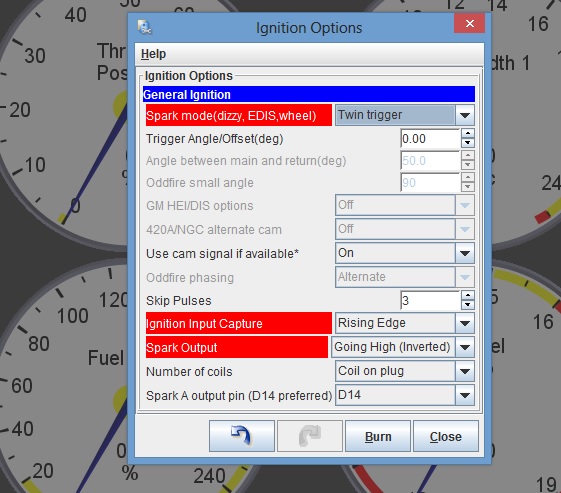Decrease Trigger Angle/Offset with down arrow
The width and height of the screenshot is (561, 493).
(x=468, y=143)
